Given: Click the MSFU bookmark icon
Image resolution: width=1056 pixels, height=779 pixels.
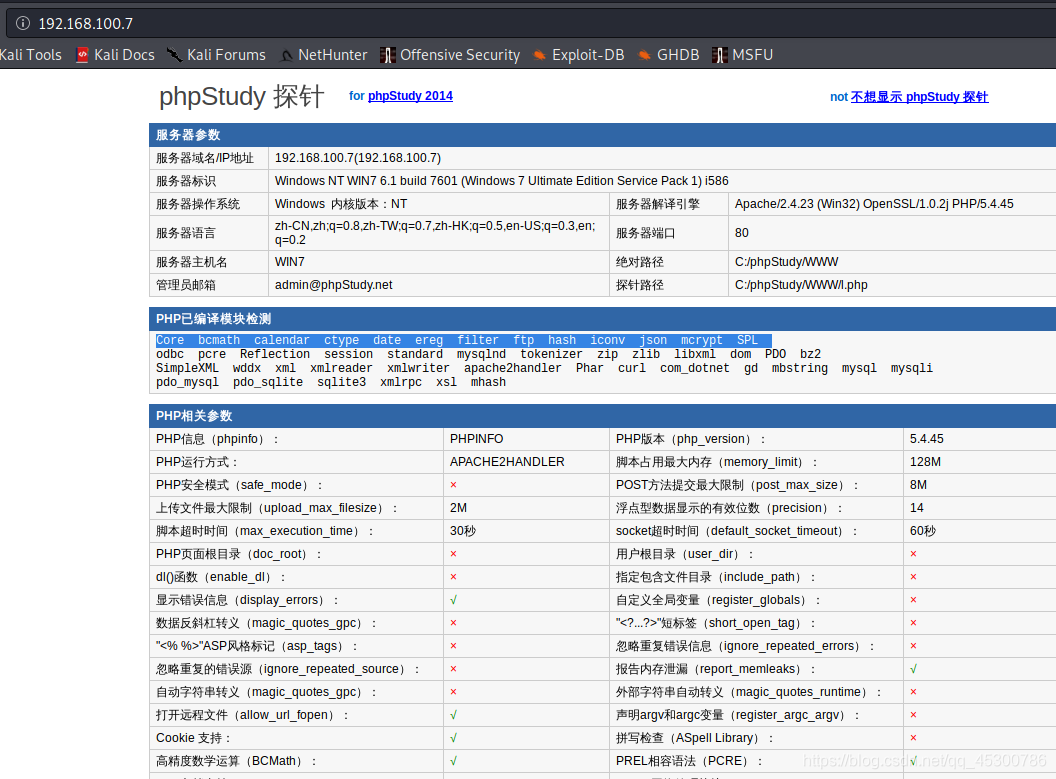Looking at the screenshot, I should [x=719, y=55].
